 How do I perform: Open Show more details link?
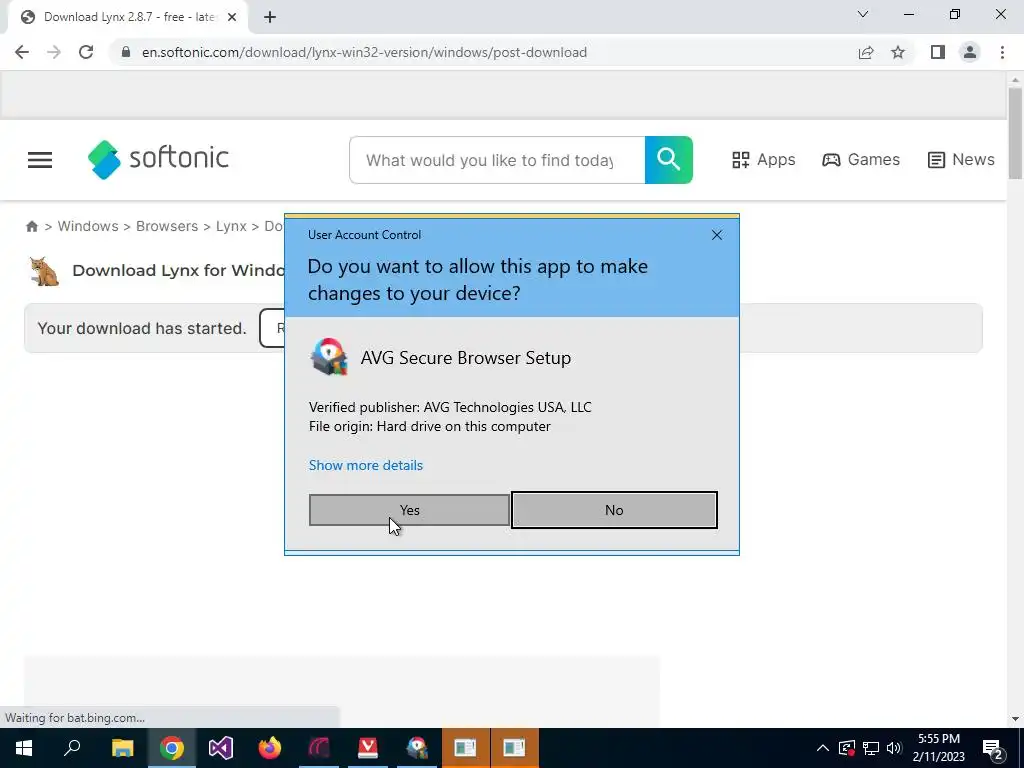click(x=366, y=465)
